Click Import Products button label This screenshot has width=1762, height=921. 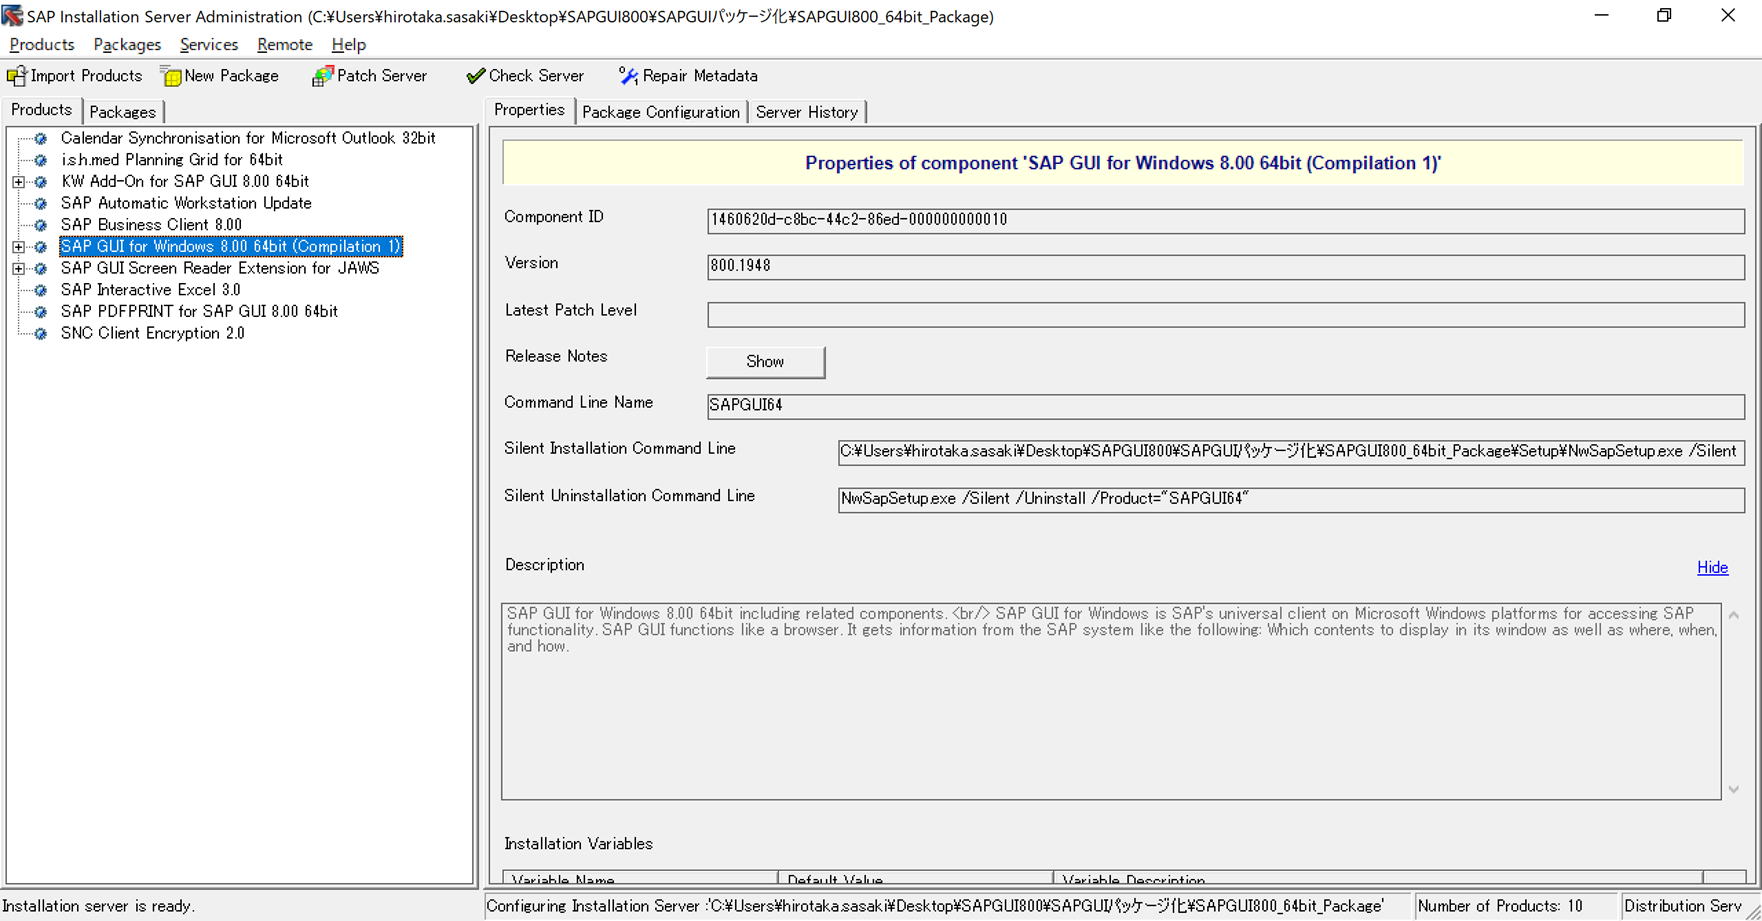[87, 76]
